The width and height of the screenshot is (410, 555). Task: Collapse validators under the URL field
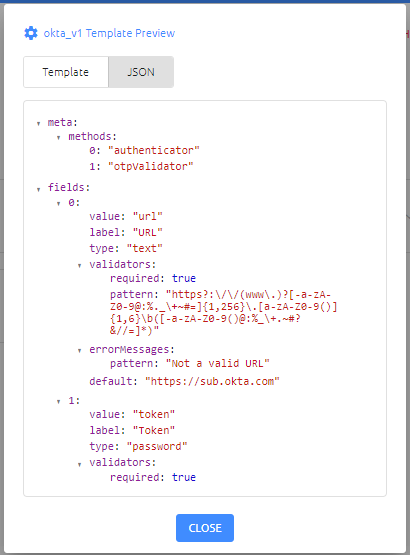tap(80, 265)
